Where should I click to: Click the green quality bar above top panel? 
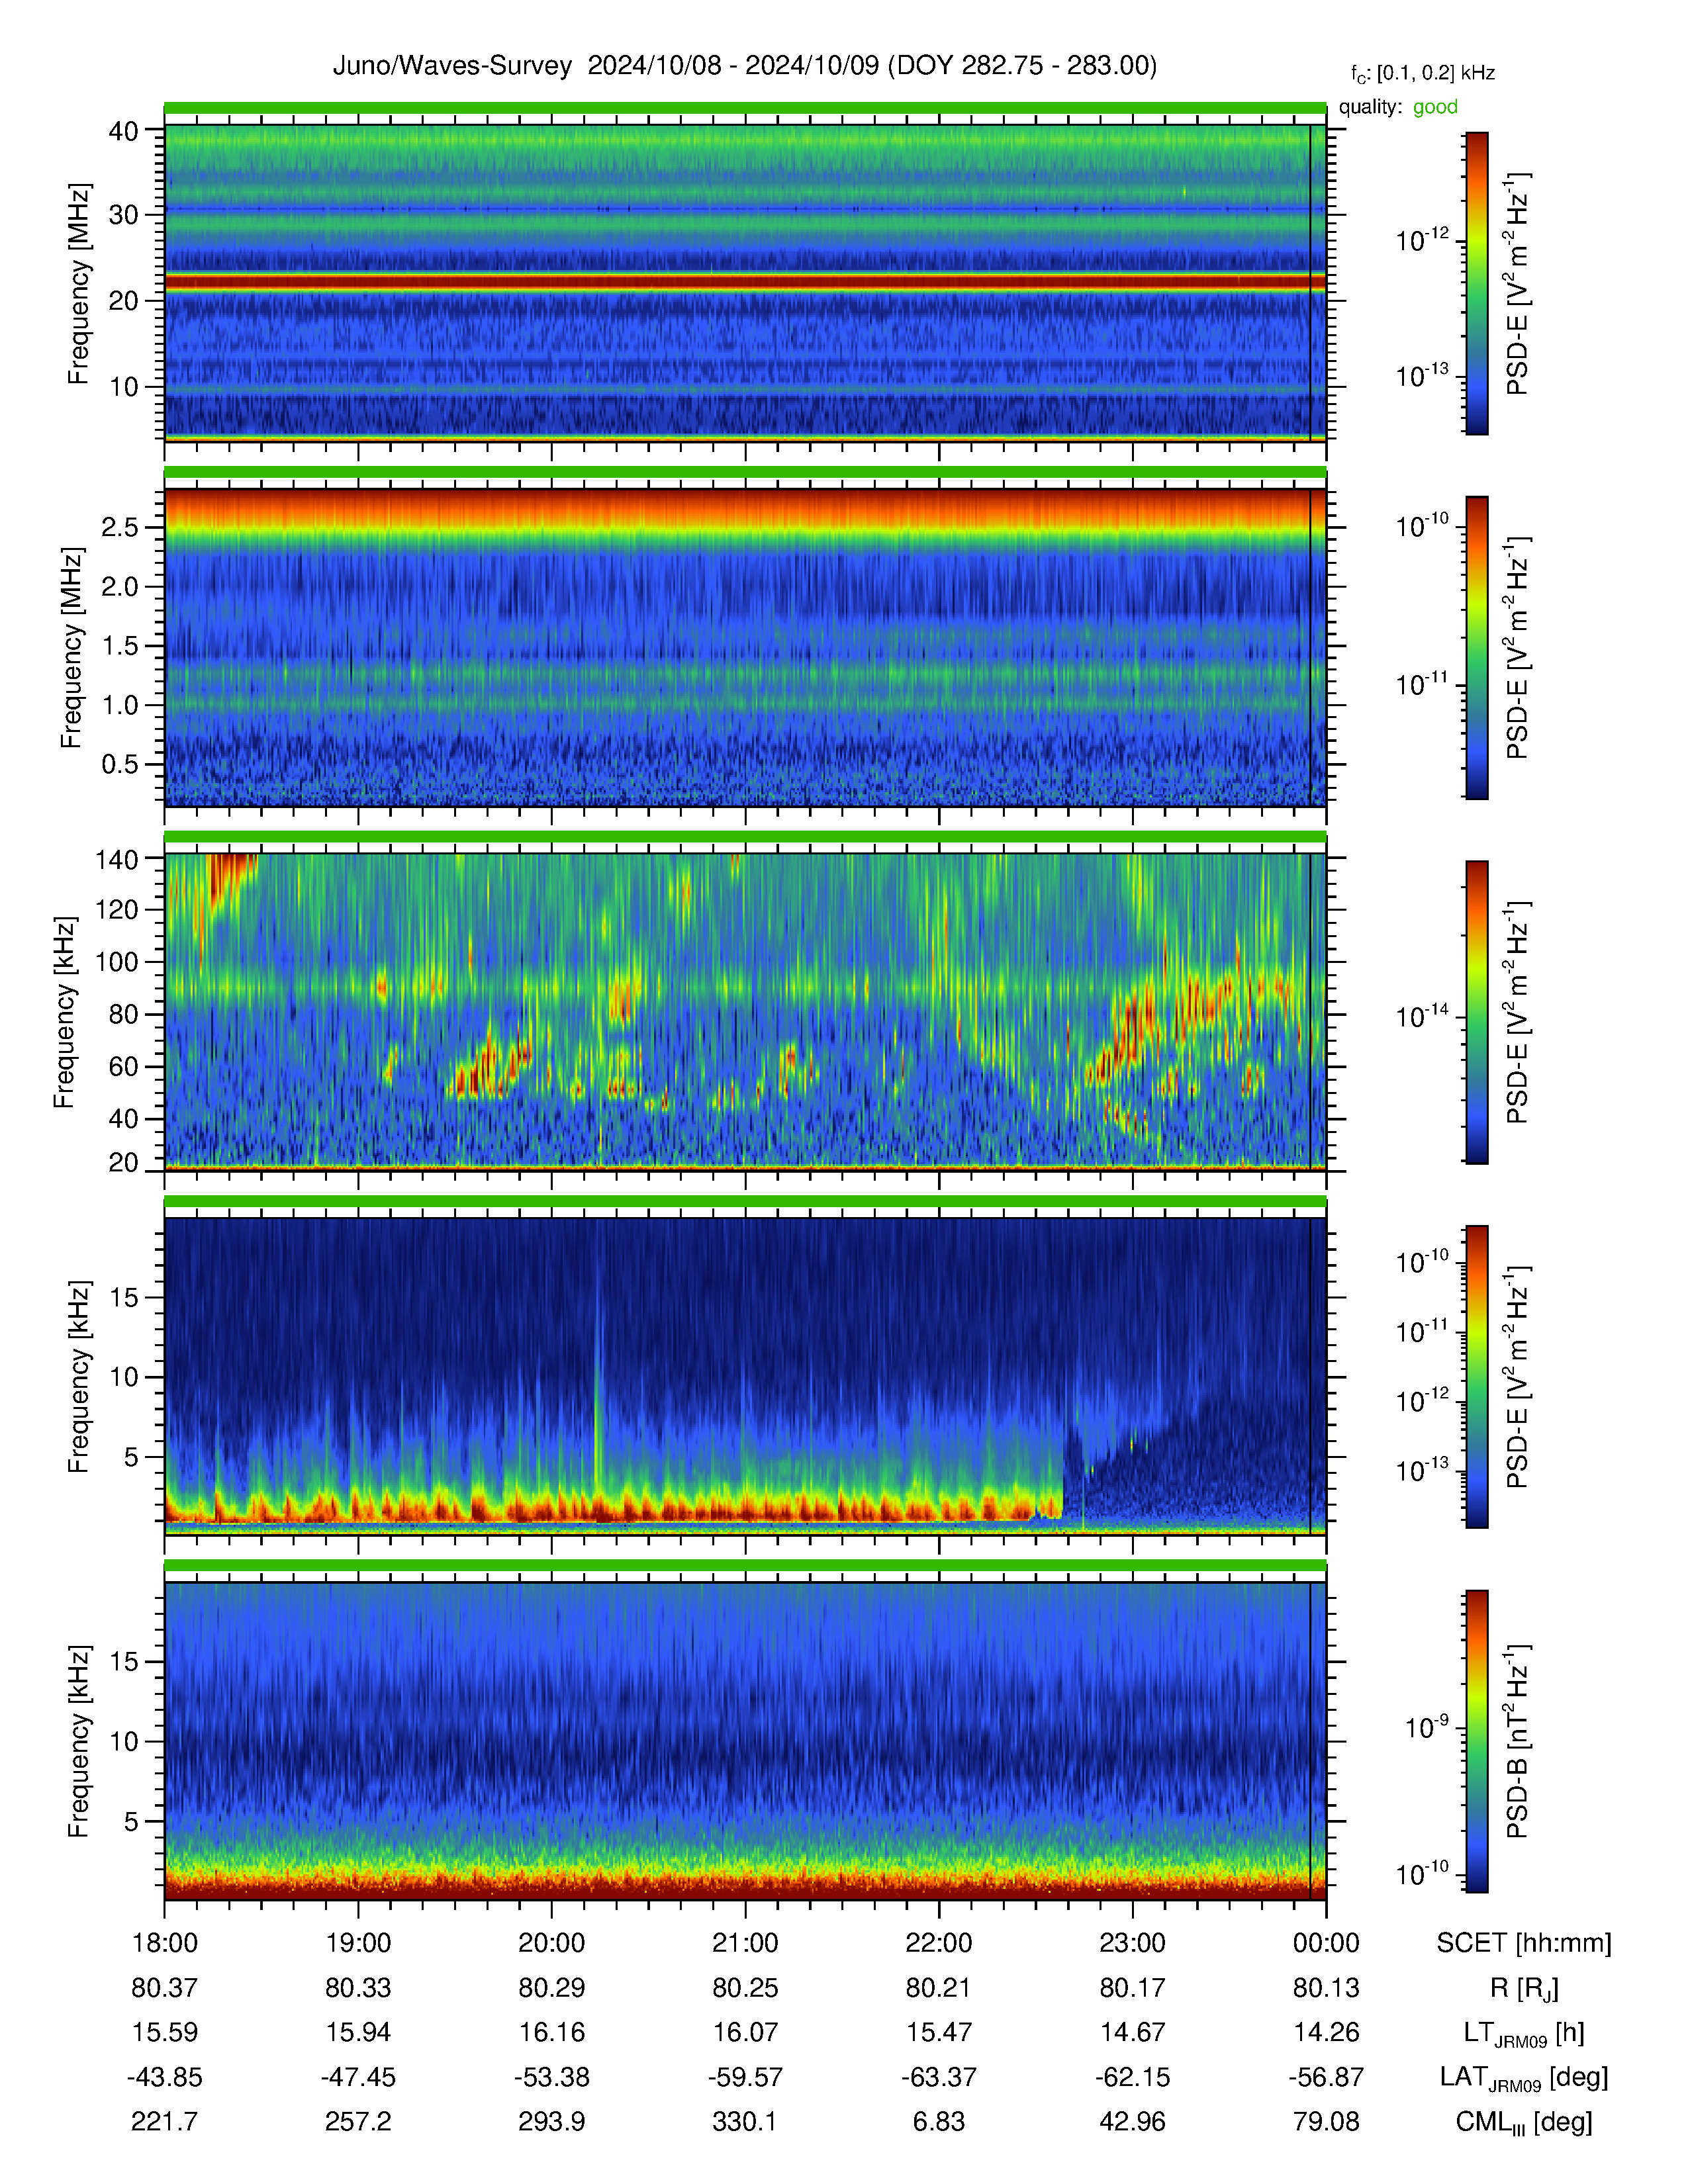click(x=745, y=107)
